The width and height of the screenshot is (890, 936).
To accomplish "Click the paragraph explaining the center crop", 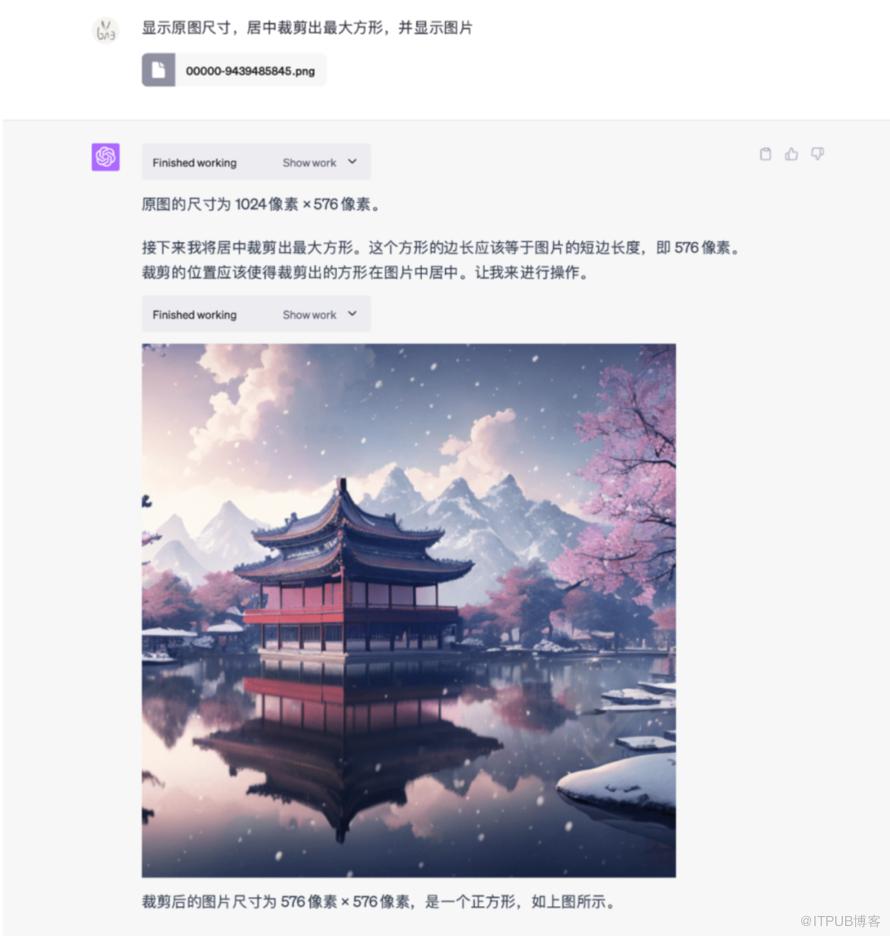I will 441,260.
